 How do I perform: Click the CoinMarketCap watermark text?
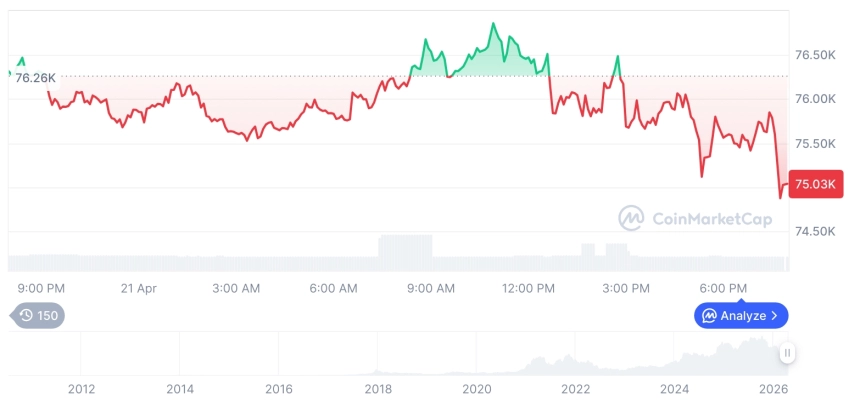point(711,219)
